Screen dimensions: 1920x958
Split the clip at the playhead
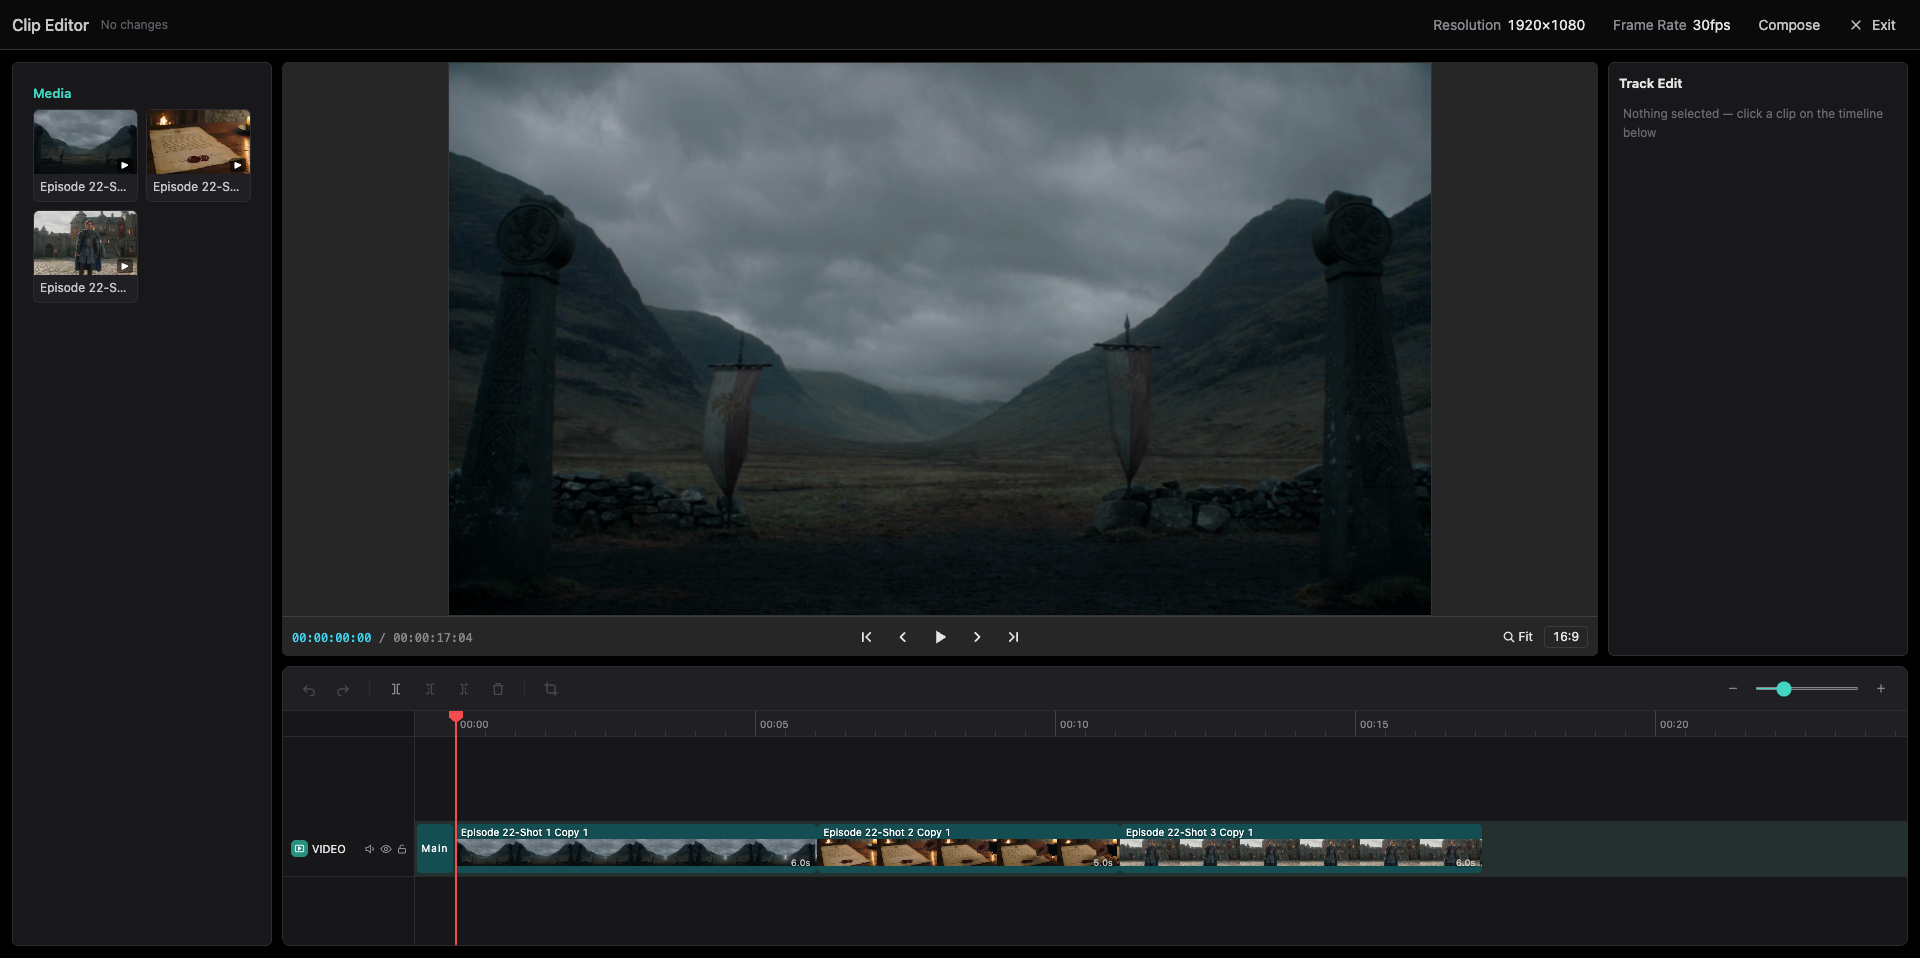coord(396,689)
